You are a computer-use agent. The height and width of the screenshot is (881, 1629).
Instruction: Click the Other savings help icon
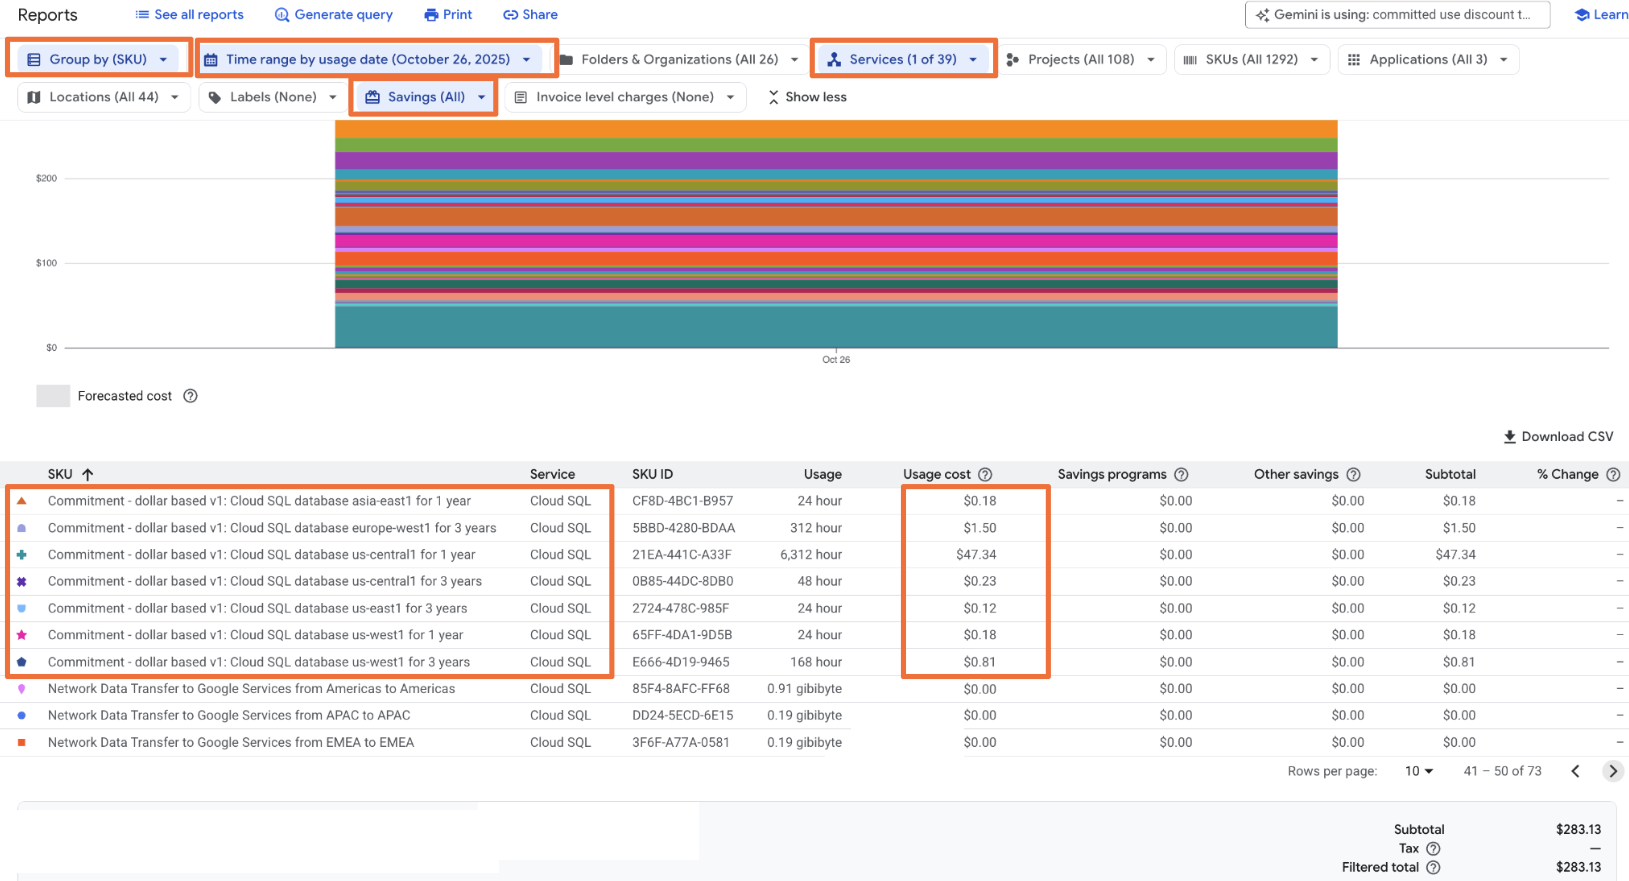(1353, 475)
